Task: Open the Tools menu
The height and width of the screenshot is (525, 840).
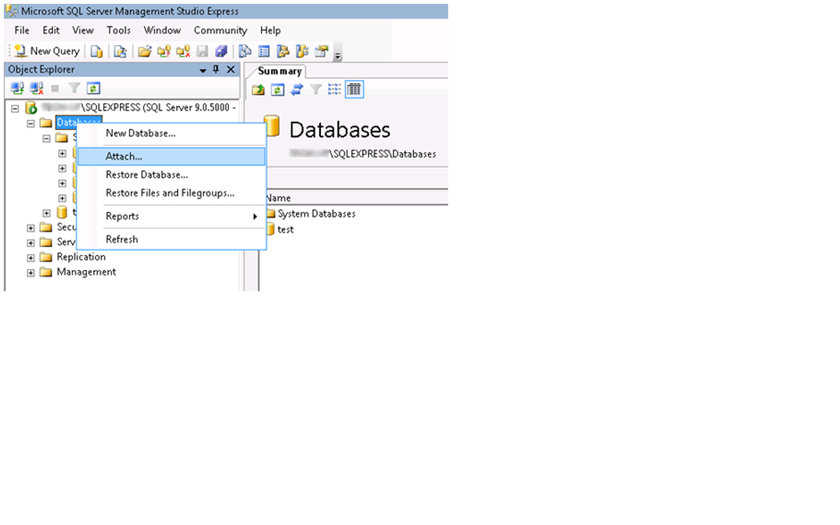Action: 118,31
